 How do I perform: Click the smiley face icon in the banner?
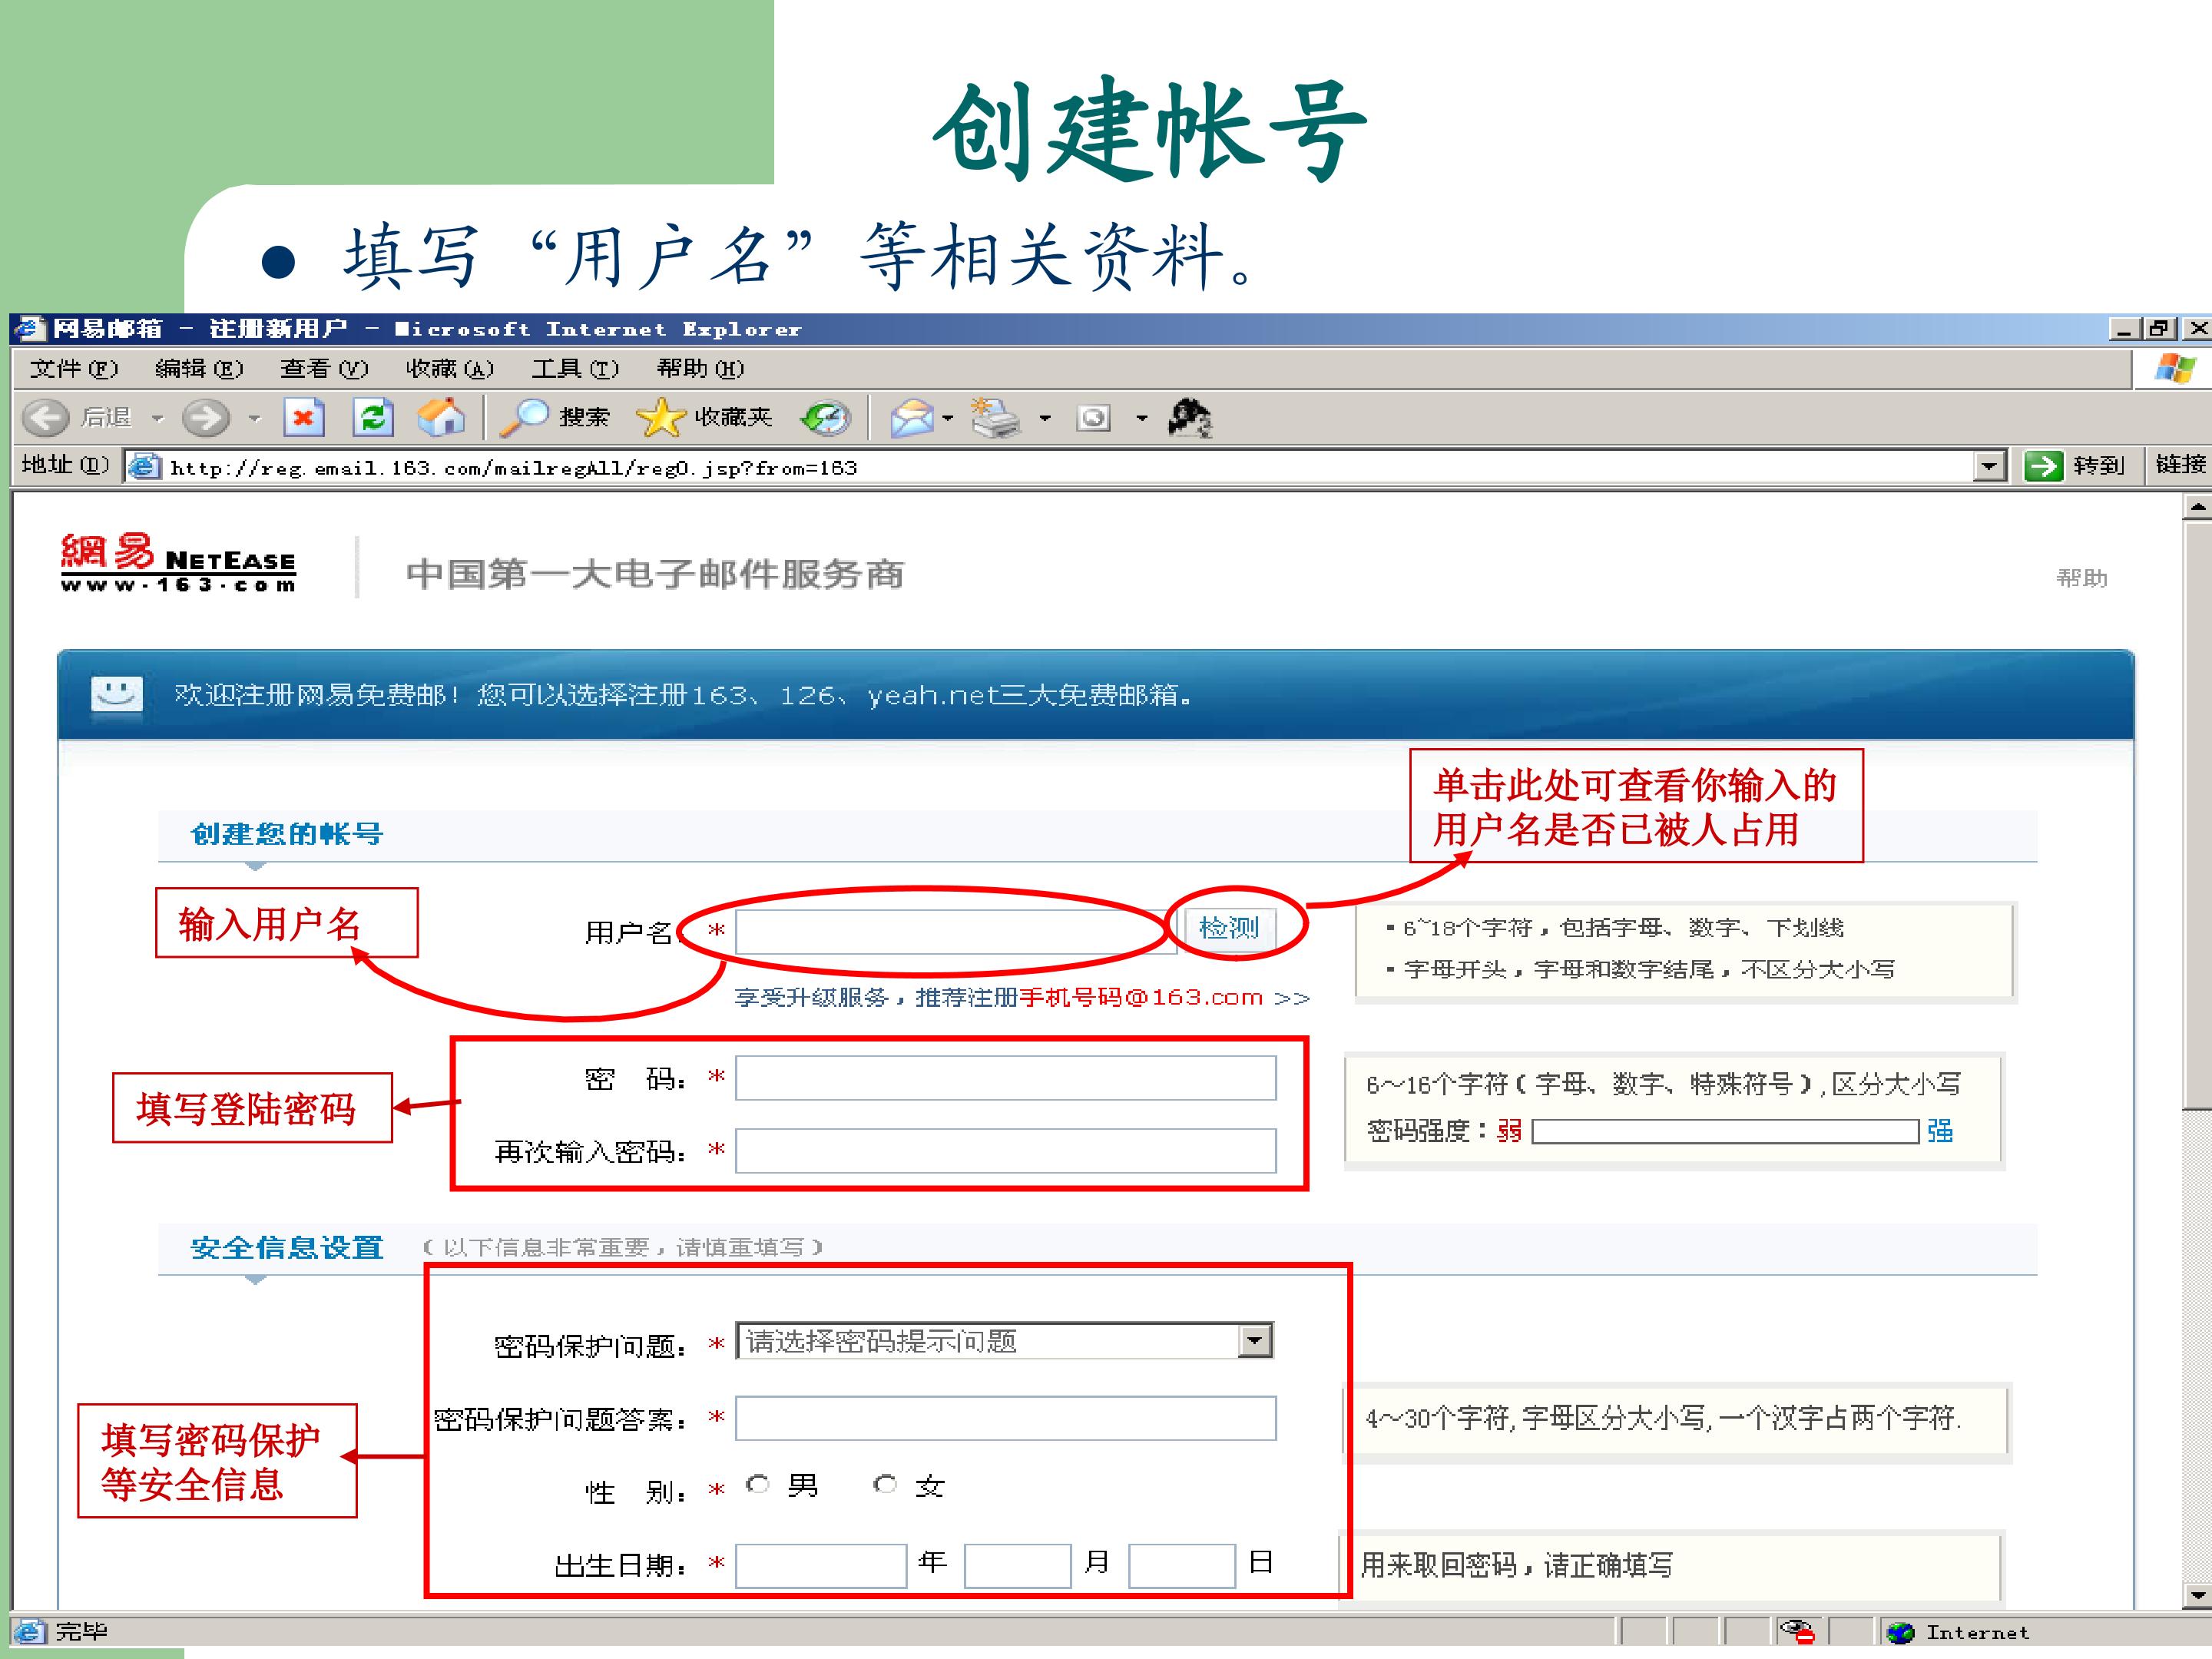tap(117, 693)
